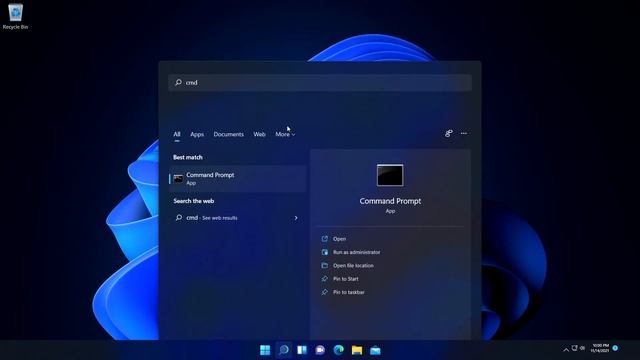The height and width of the screenshot is (360, 640).
Task: Open File Explorer from the taskbar
Action: (357, 350)
